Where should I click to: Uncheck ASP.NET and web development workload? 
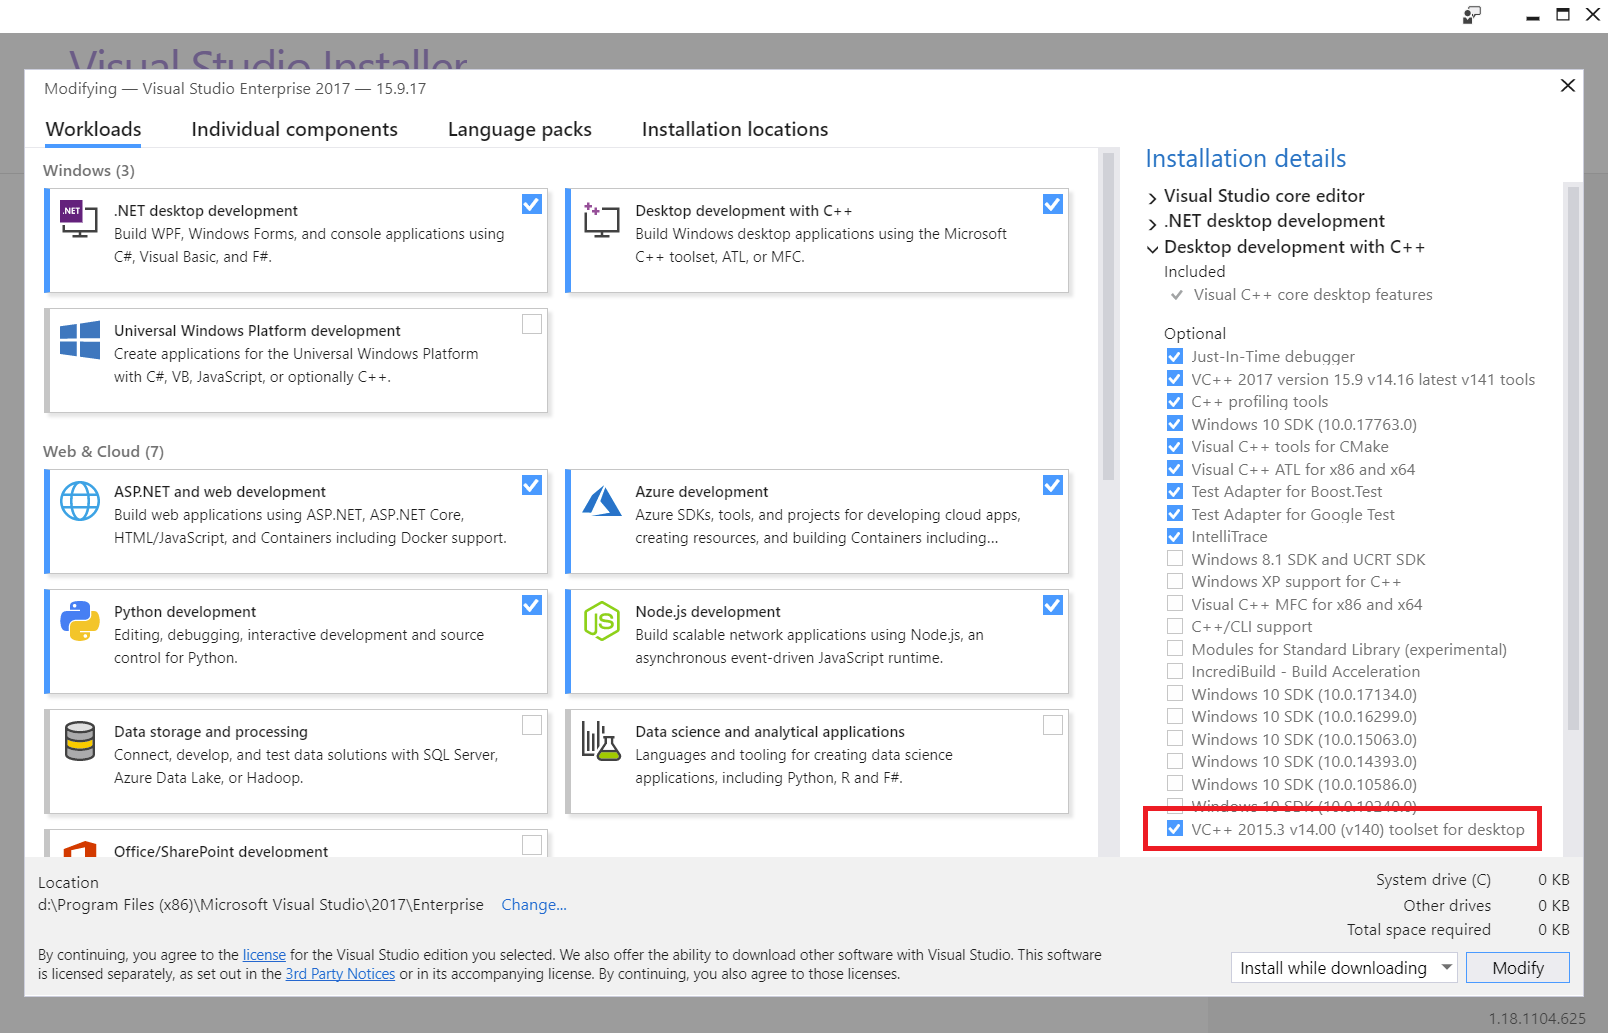532,485
